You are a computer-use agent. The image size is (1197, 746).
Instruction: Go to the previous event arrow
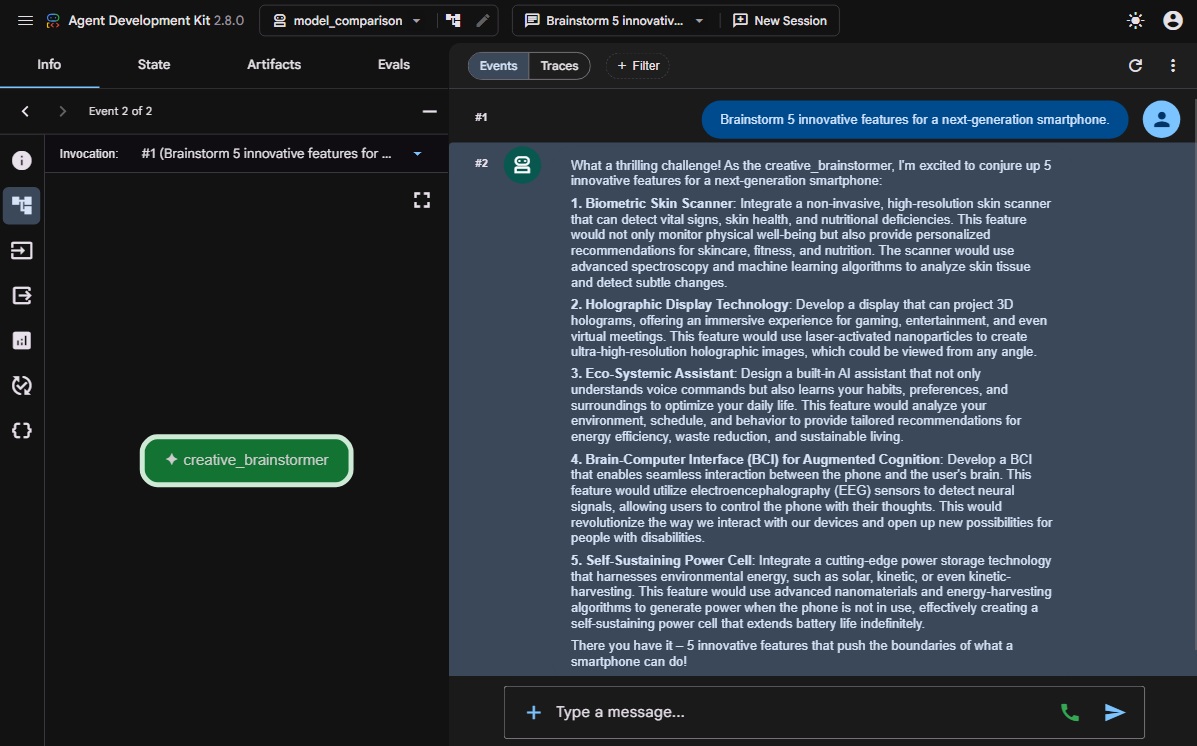pos(25,111)
